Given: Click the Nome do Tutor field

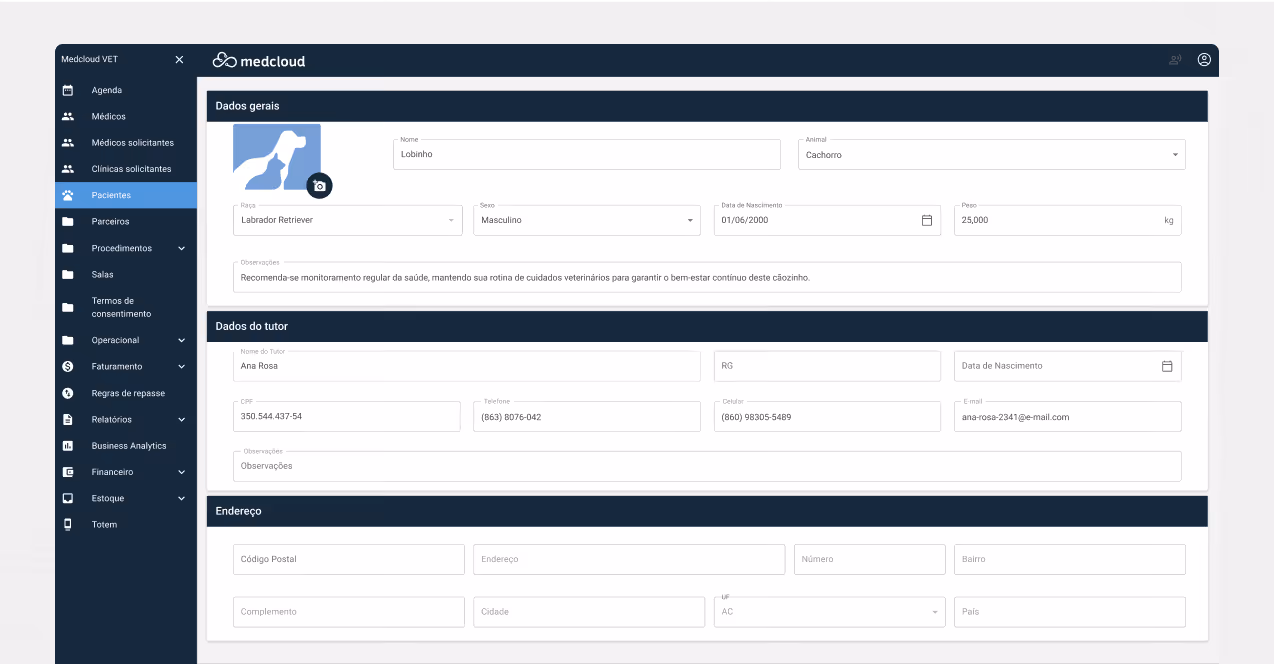Looking at the screenshot, I should [467, 366].
